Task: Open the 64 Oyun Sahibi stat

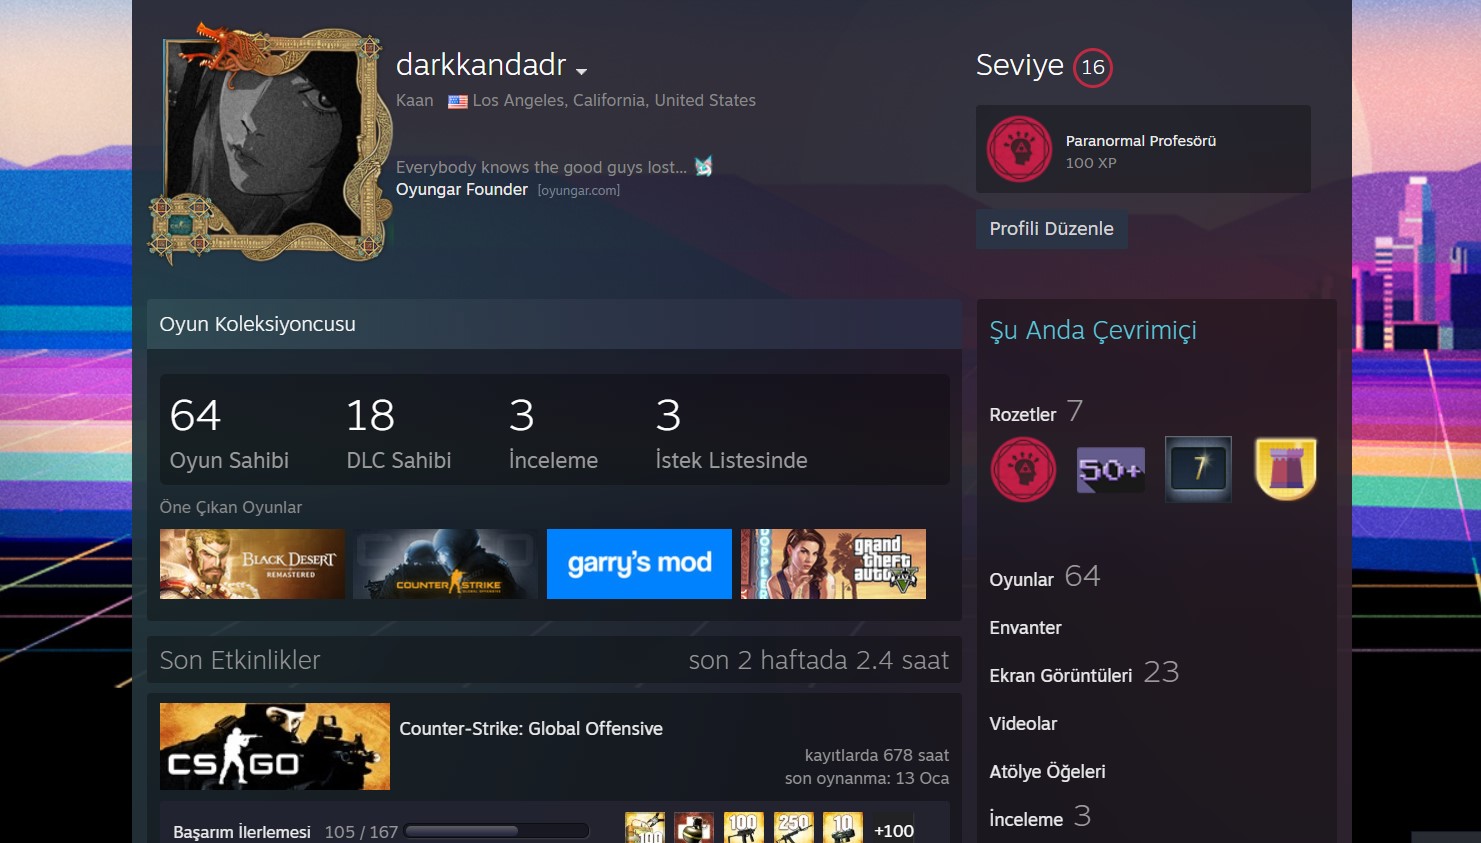Action: [x=229, y=432]
